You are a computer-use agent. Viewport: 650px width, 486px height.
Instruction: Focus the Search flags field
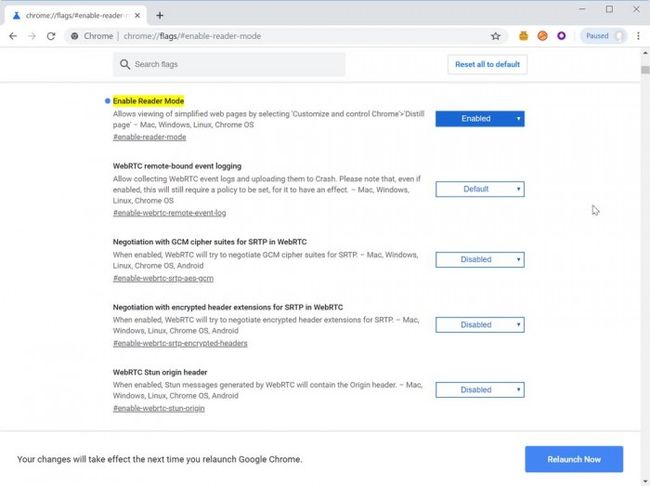(x=229, y=64)
